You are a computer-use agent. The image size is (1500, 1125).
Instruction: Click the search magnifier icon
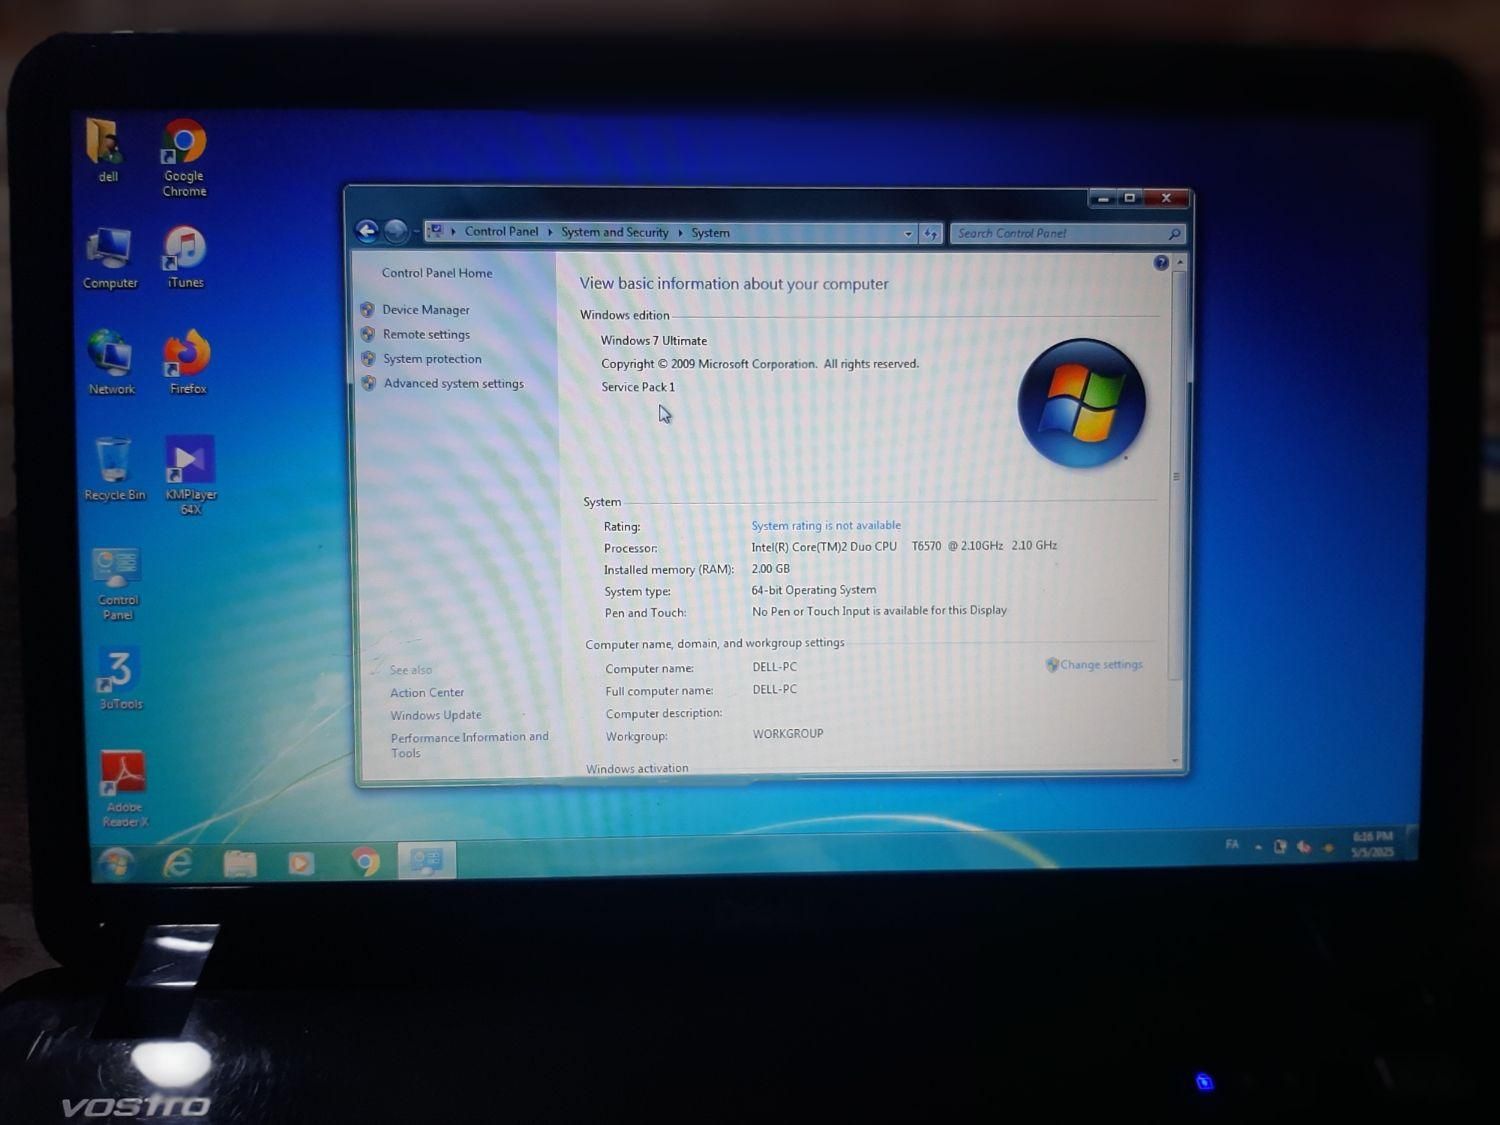1174,234
